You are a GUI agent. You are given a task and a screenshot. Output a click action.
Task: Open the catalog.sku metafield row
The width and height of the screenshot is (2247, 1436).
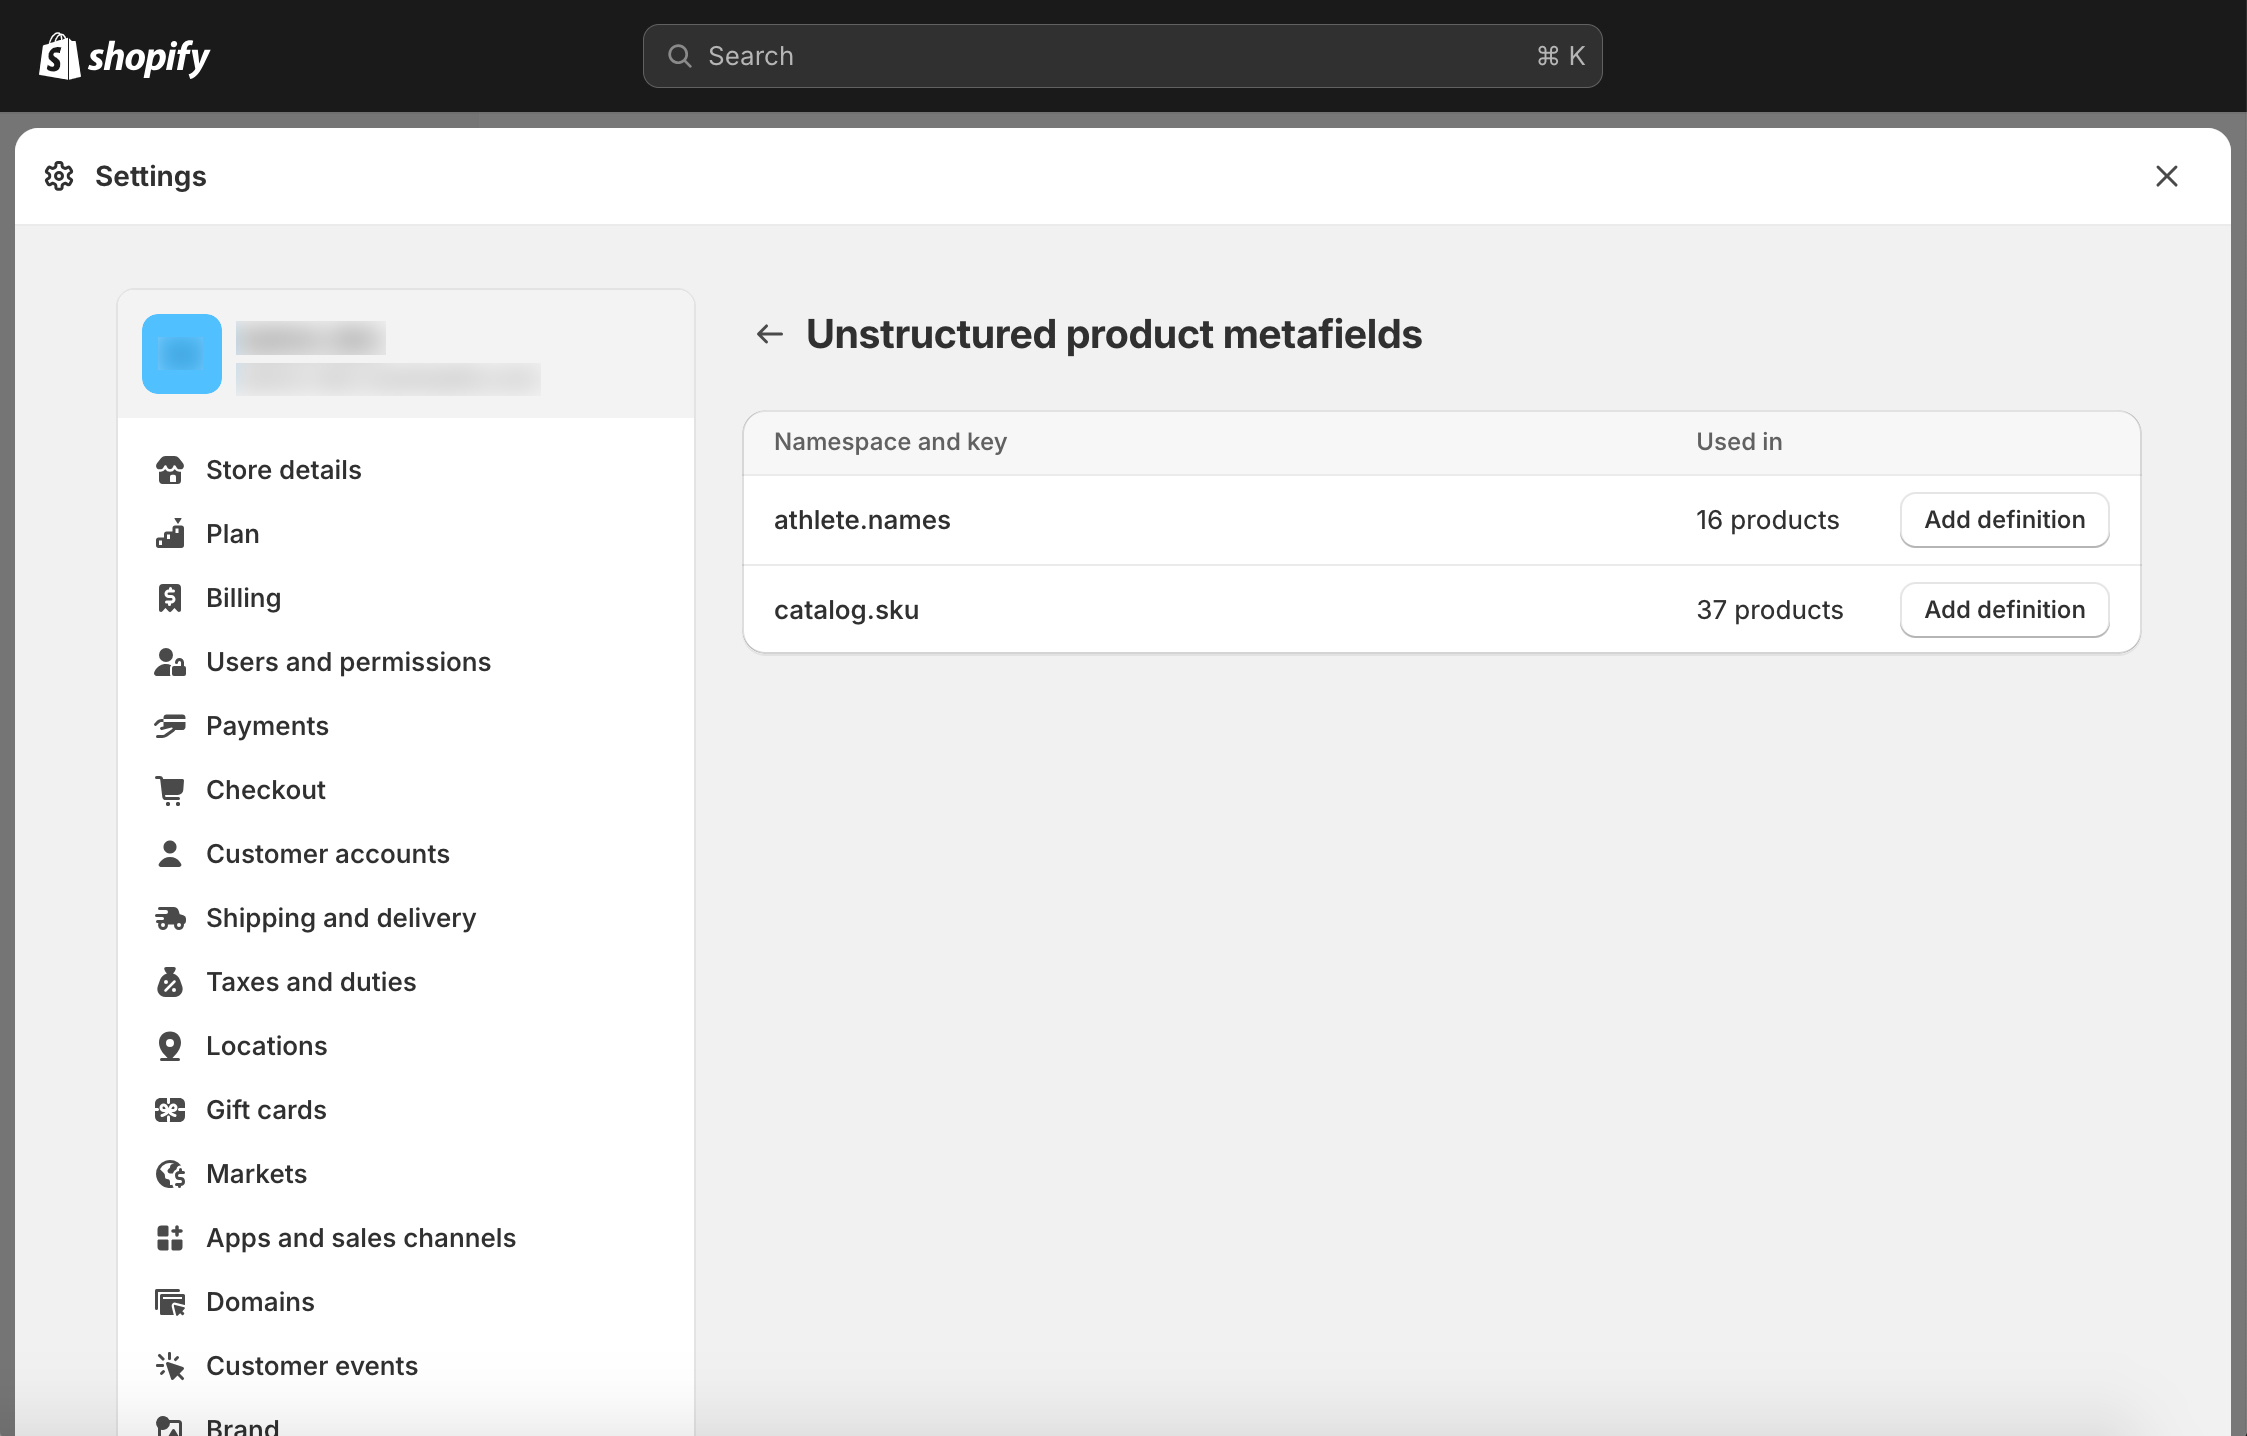tap(846, 610)
